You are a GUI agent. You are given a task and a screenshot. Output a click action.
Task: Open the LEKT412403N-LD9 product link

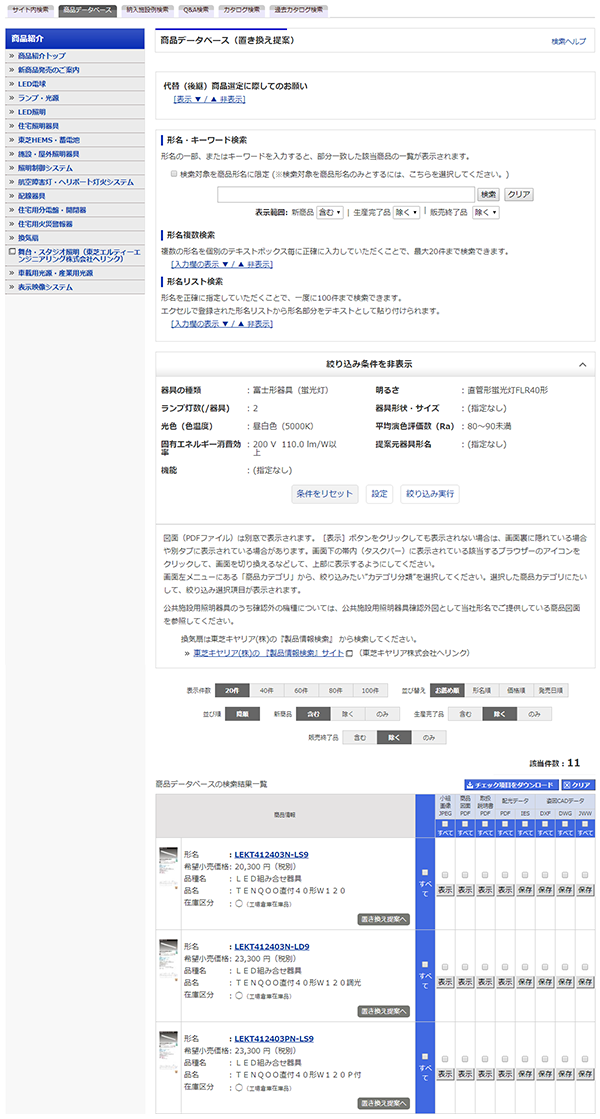pos(272,946)
